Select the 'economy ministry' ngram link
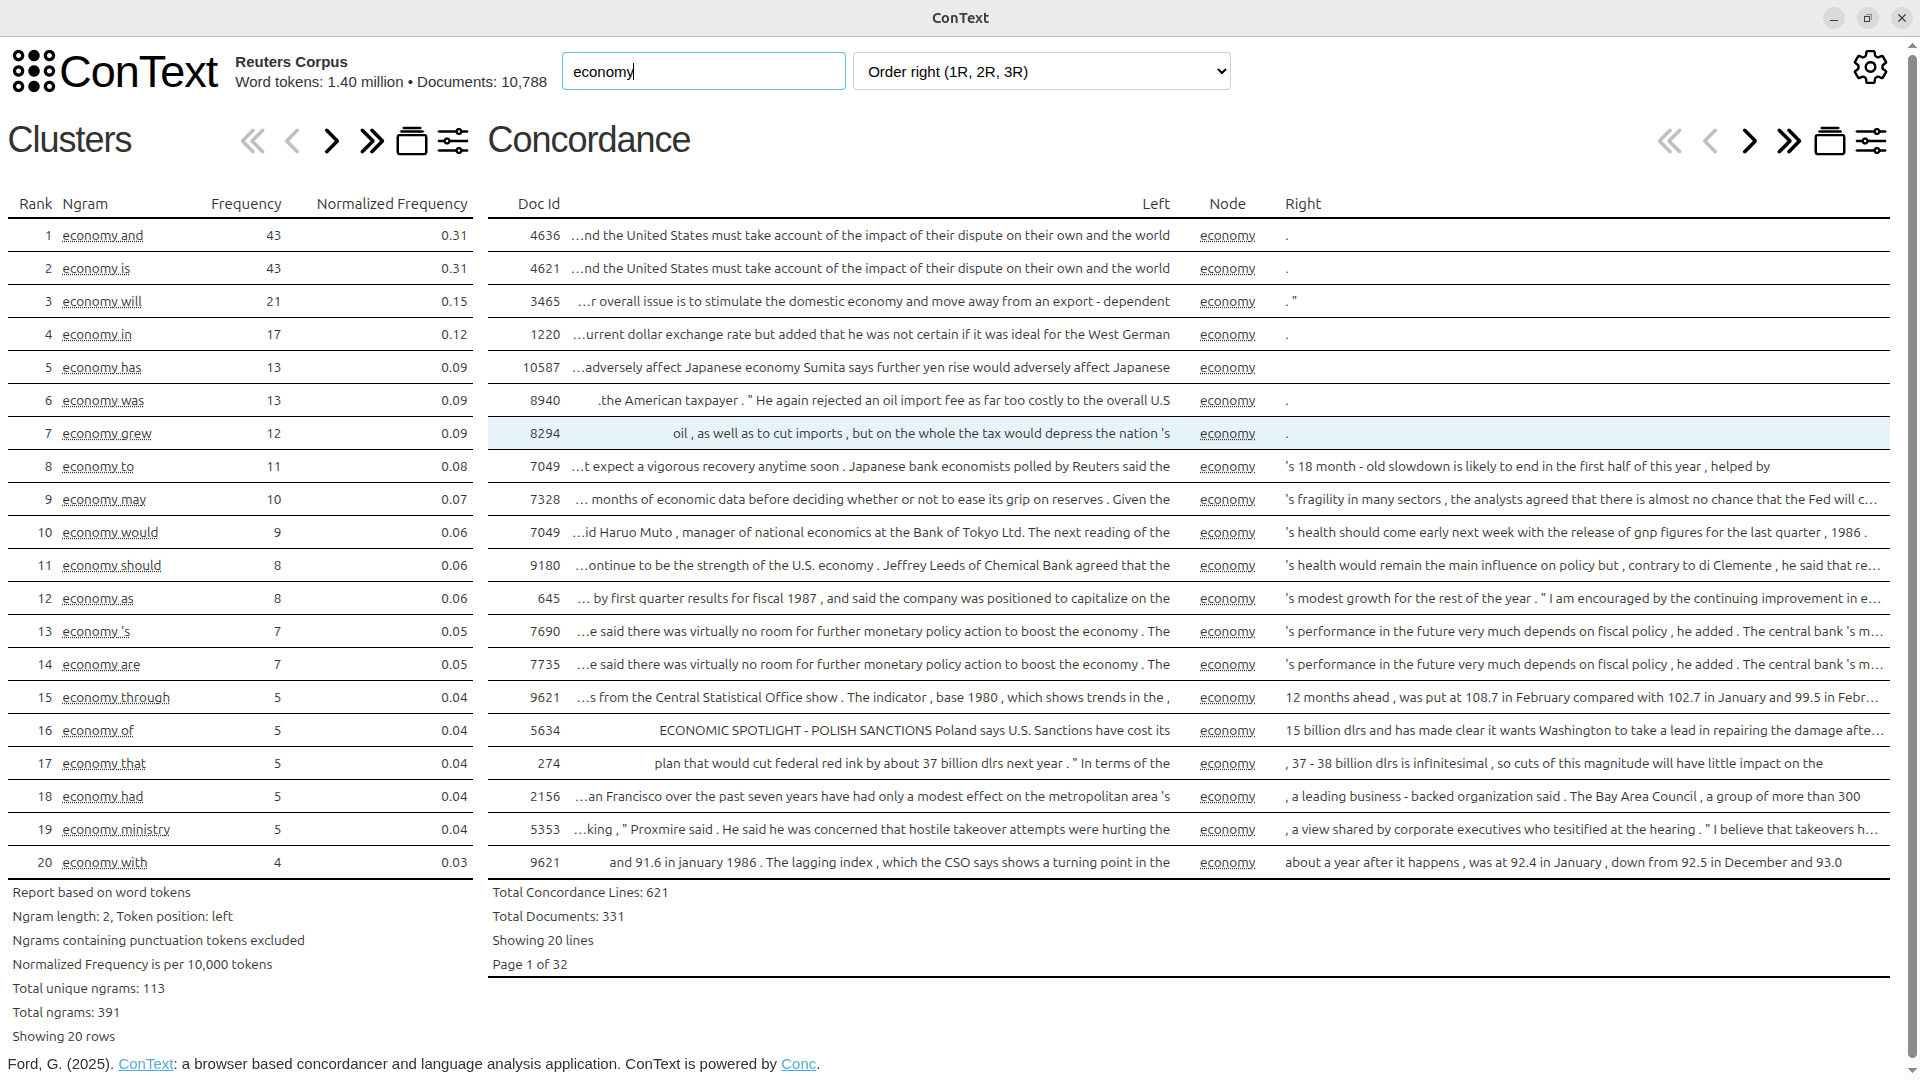The width and height of the screenshot is (1920, 1080). (x=116, y=829)
